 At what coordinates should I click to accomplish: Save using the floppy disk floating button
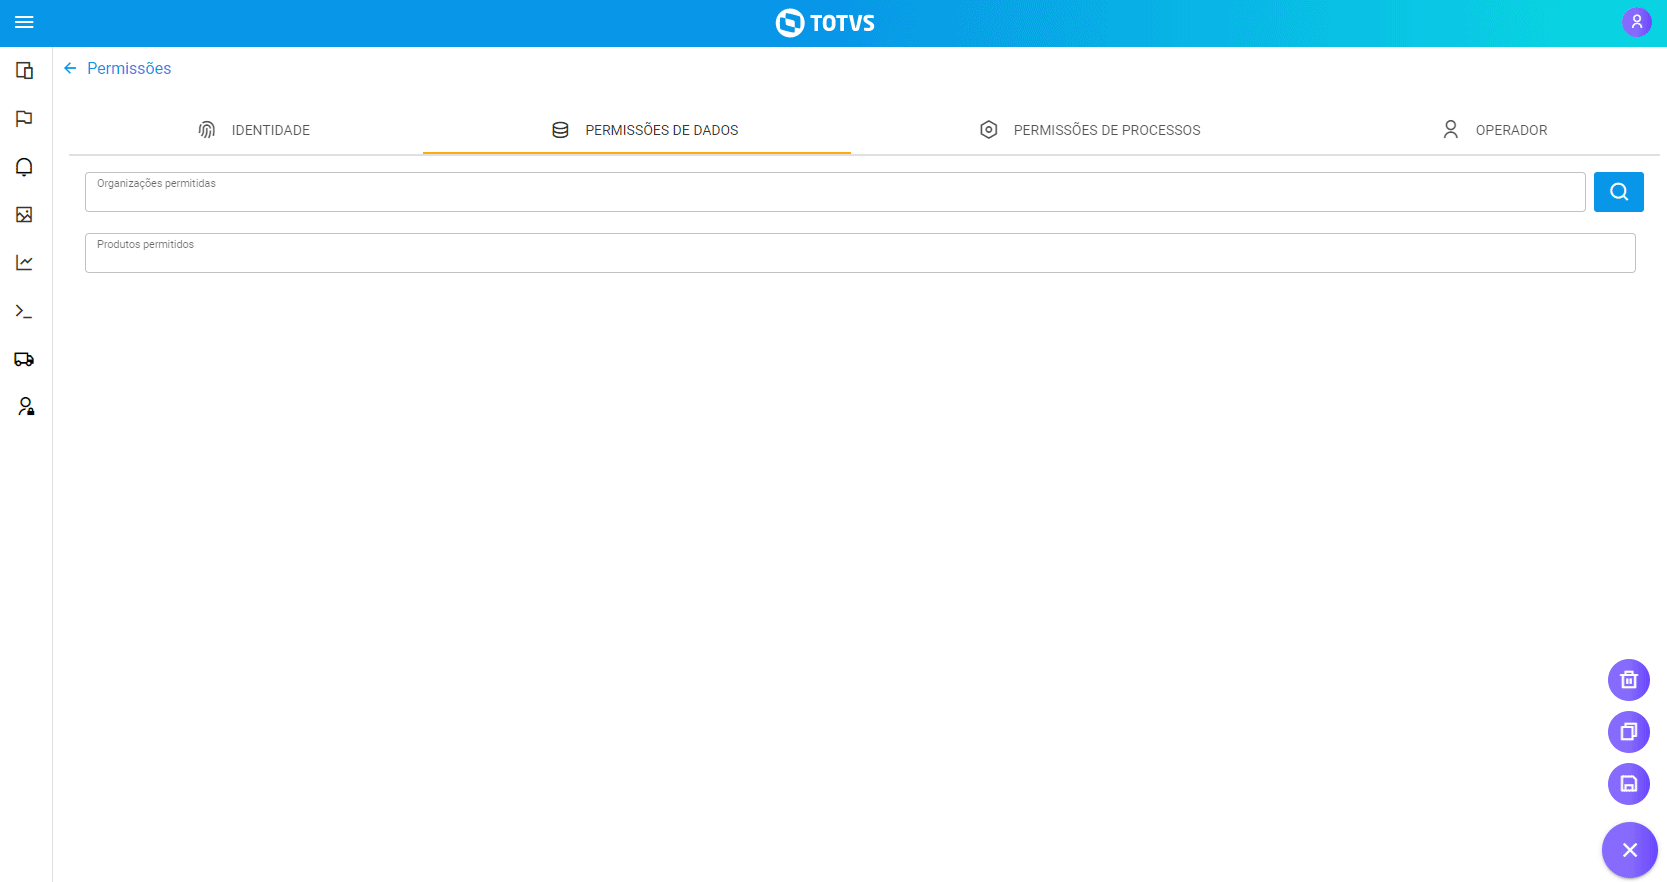point(1628,784)
